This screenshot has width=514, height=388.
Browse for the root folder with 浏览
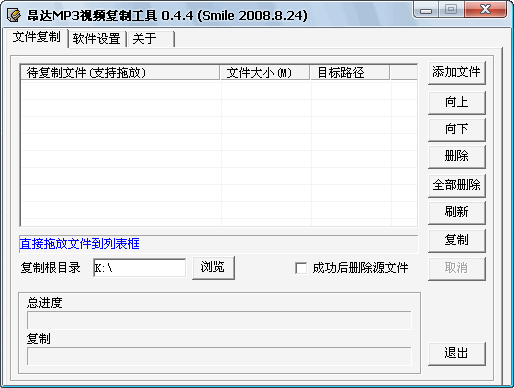213,267
